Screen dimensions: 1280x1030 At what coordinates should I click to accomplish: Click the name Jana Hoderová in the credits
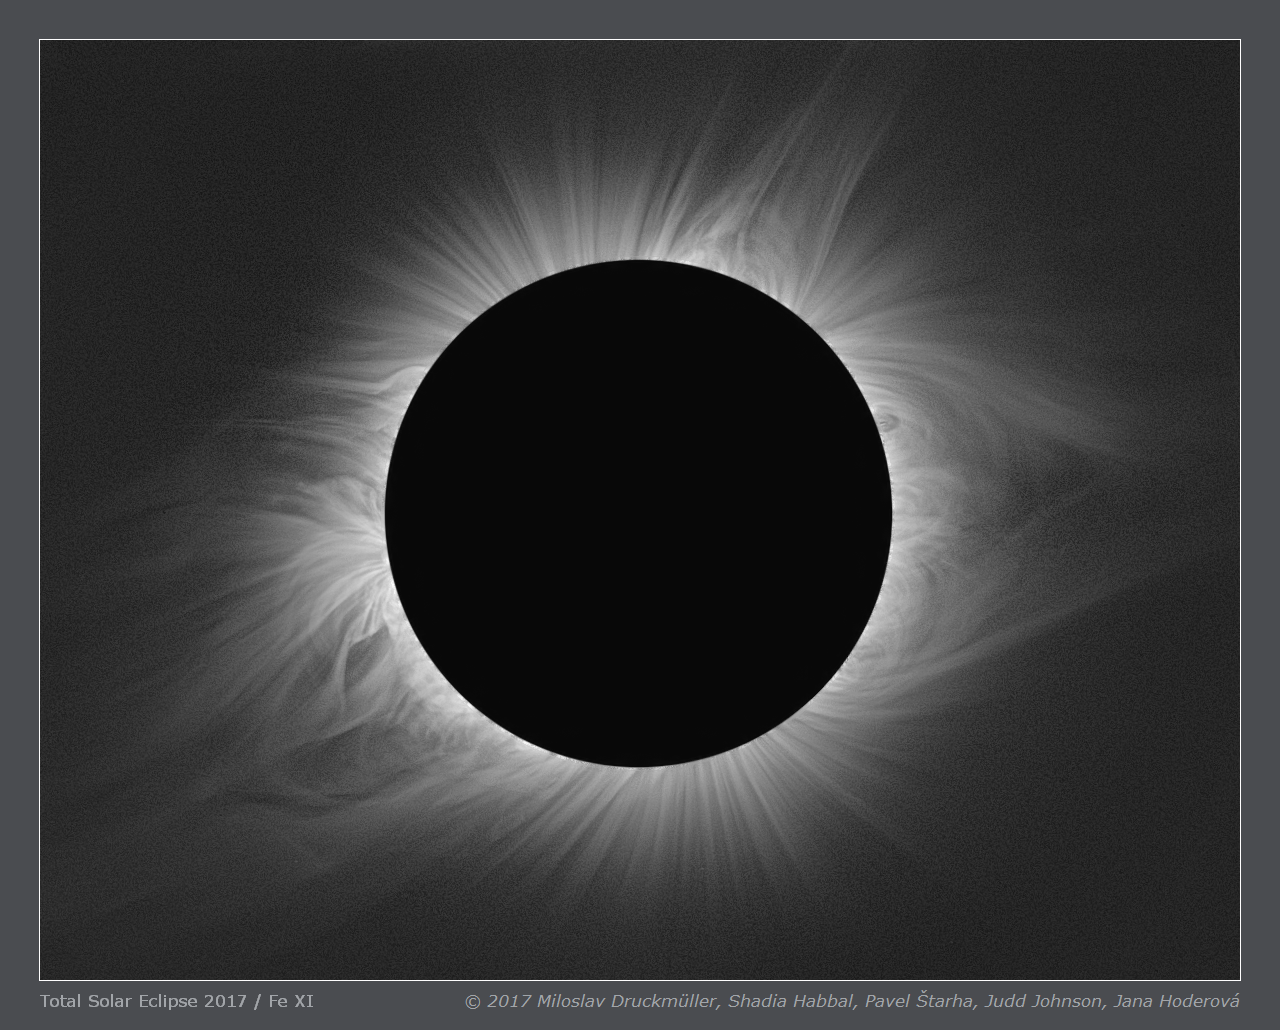point(1176,1001)
